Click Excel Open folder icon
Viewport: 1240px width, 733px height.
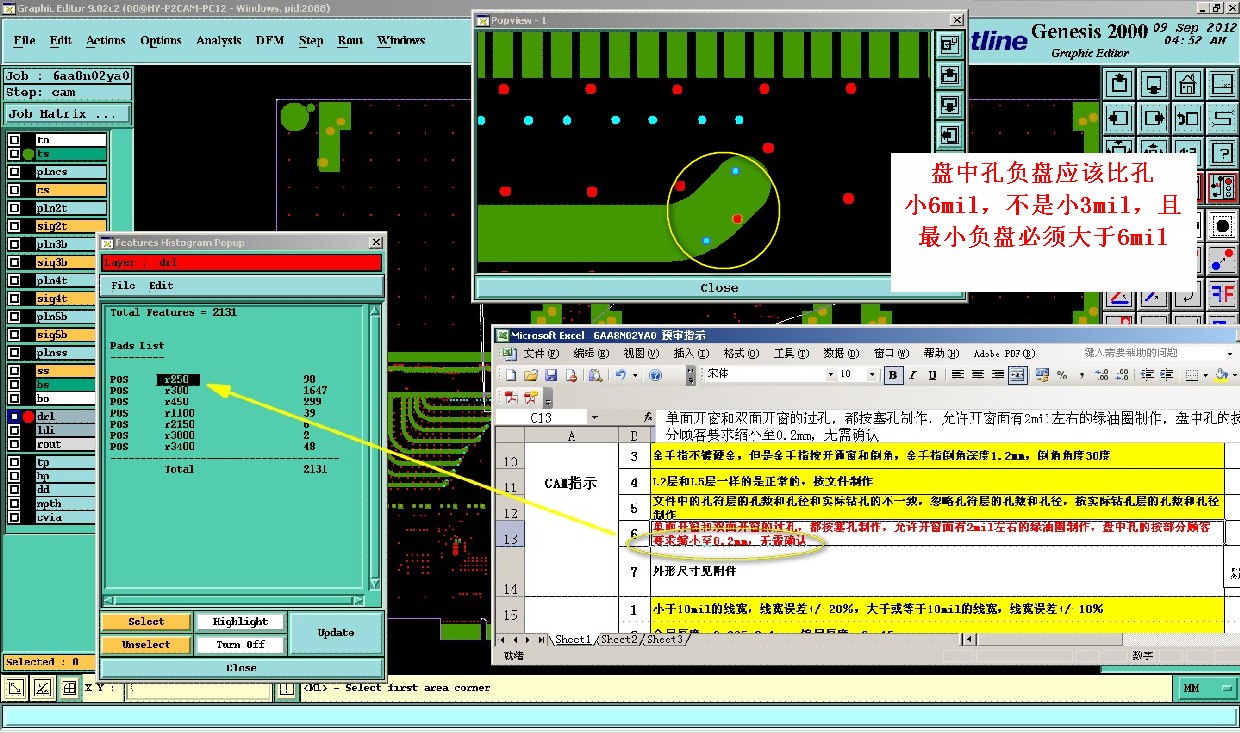[x=531, y=375]
